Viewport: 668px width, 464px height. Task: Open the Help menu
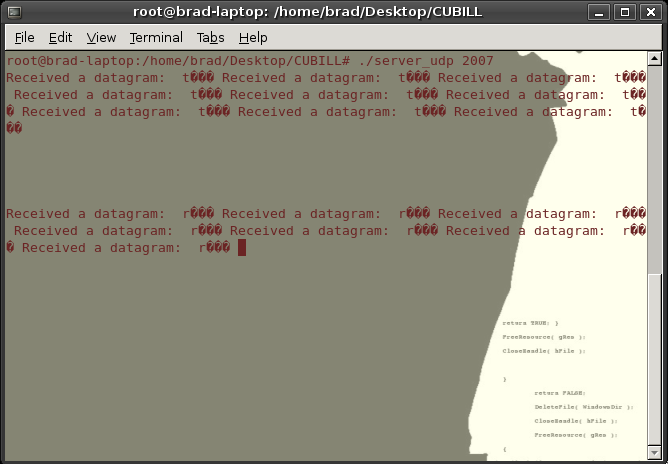click(x=253, y=38)
